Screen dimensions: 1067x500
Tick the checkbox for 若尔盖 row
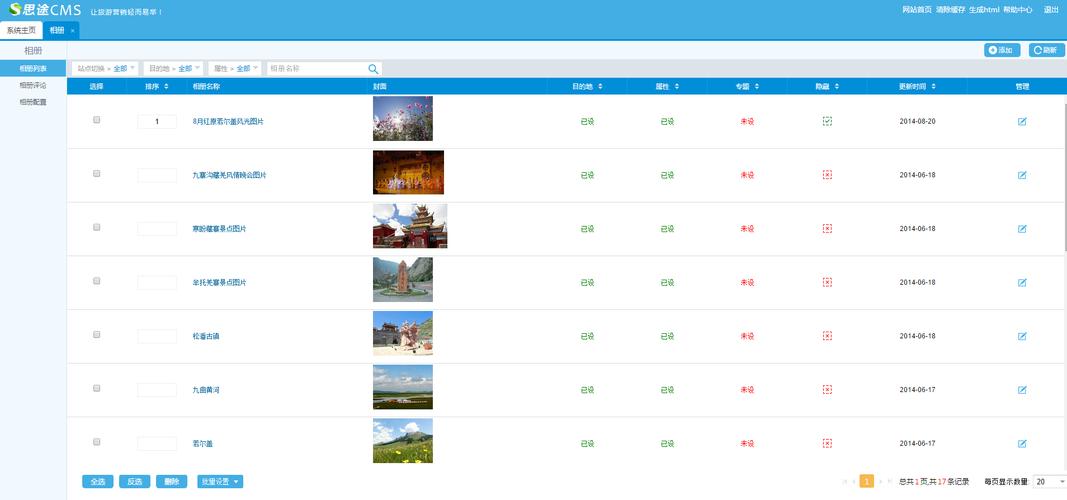97,441
